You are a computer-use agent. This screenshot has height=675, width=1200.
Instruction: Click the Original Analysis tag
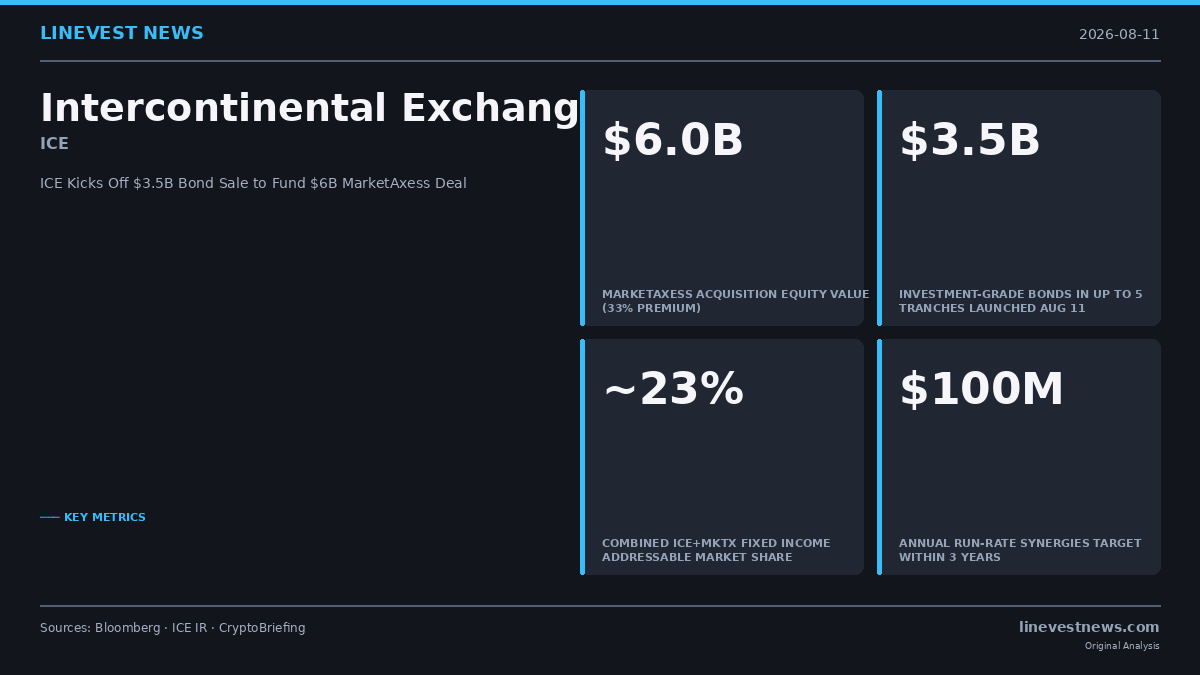(x=1122, y=646)
